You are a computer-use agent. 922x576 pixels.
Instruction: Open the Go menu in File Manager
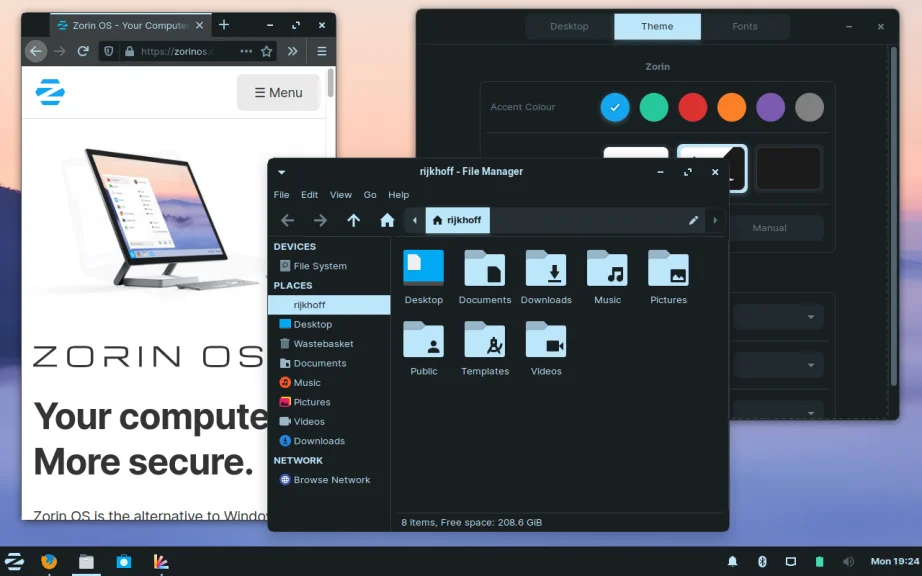pyautogui.click(x=370, y=195)
